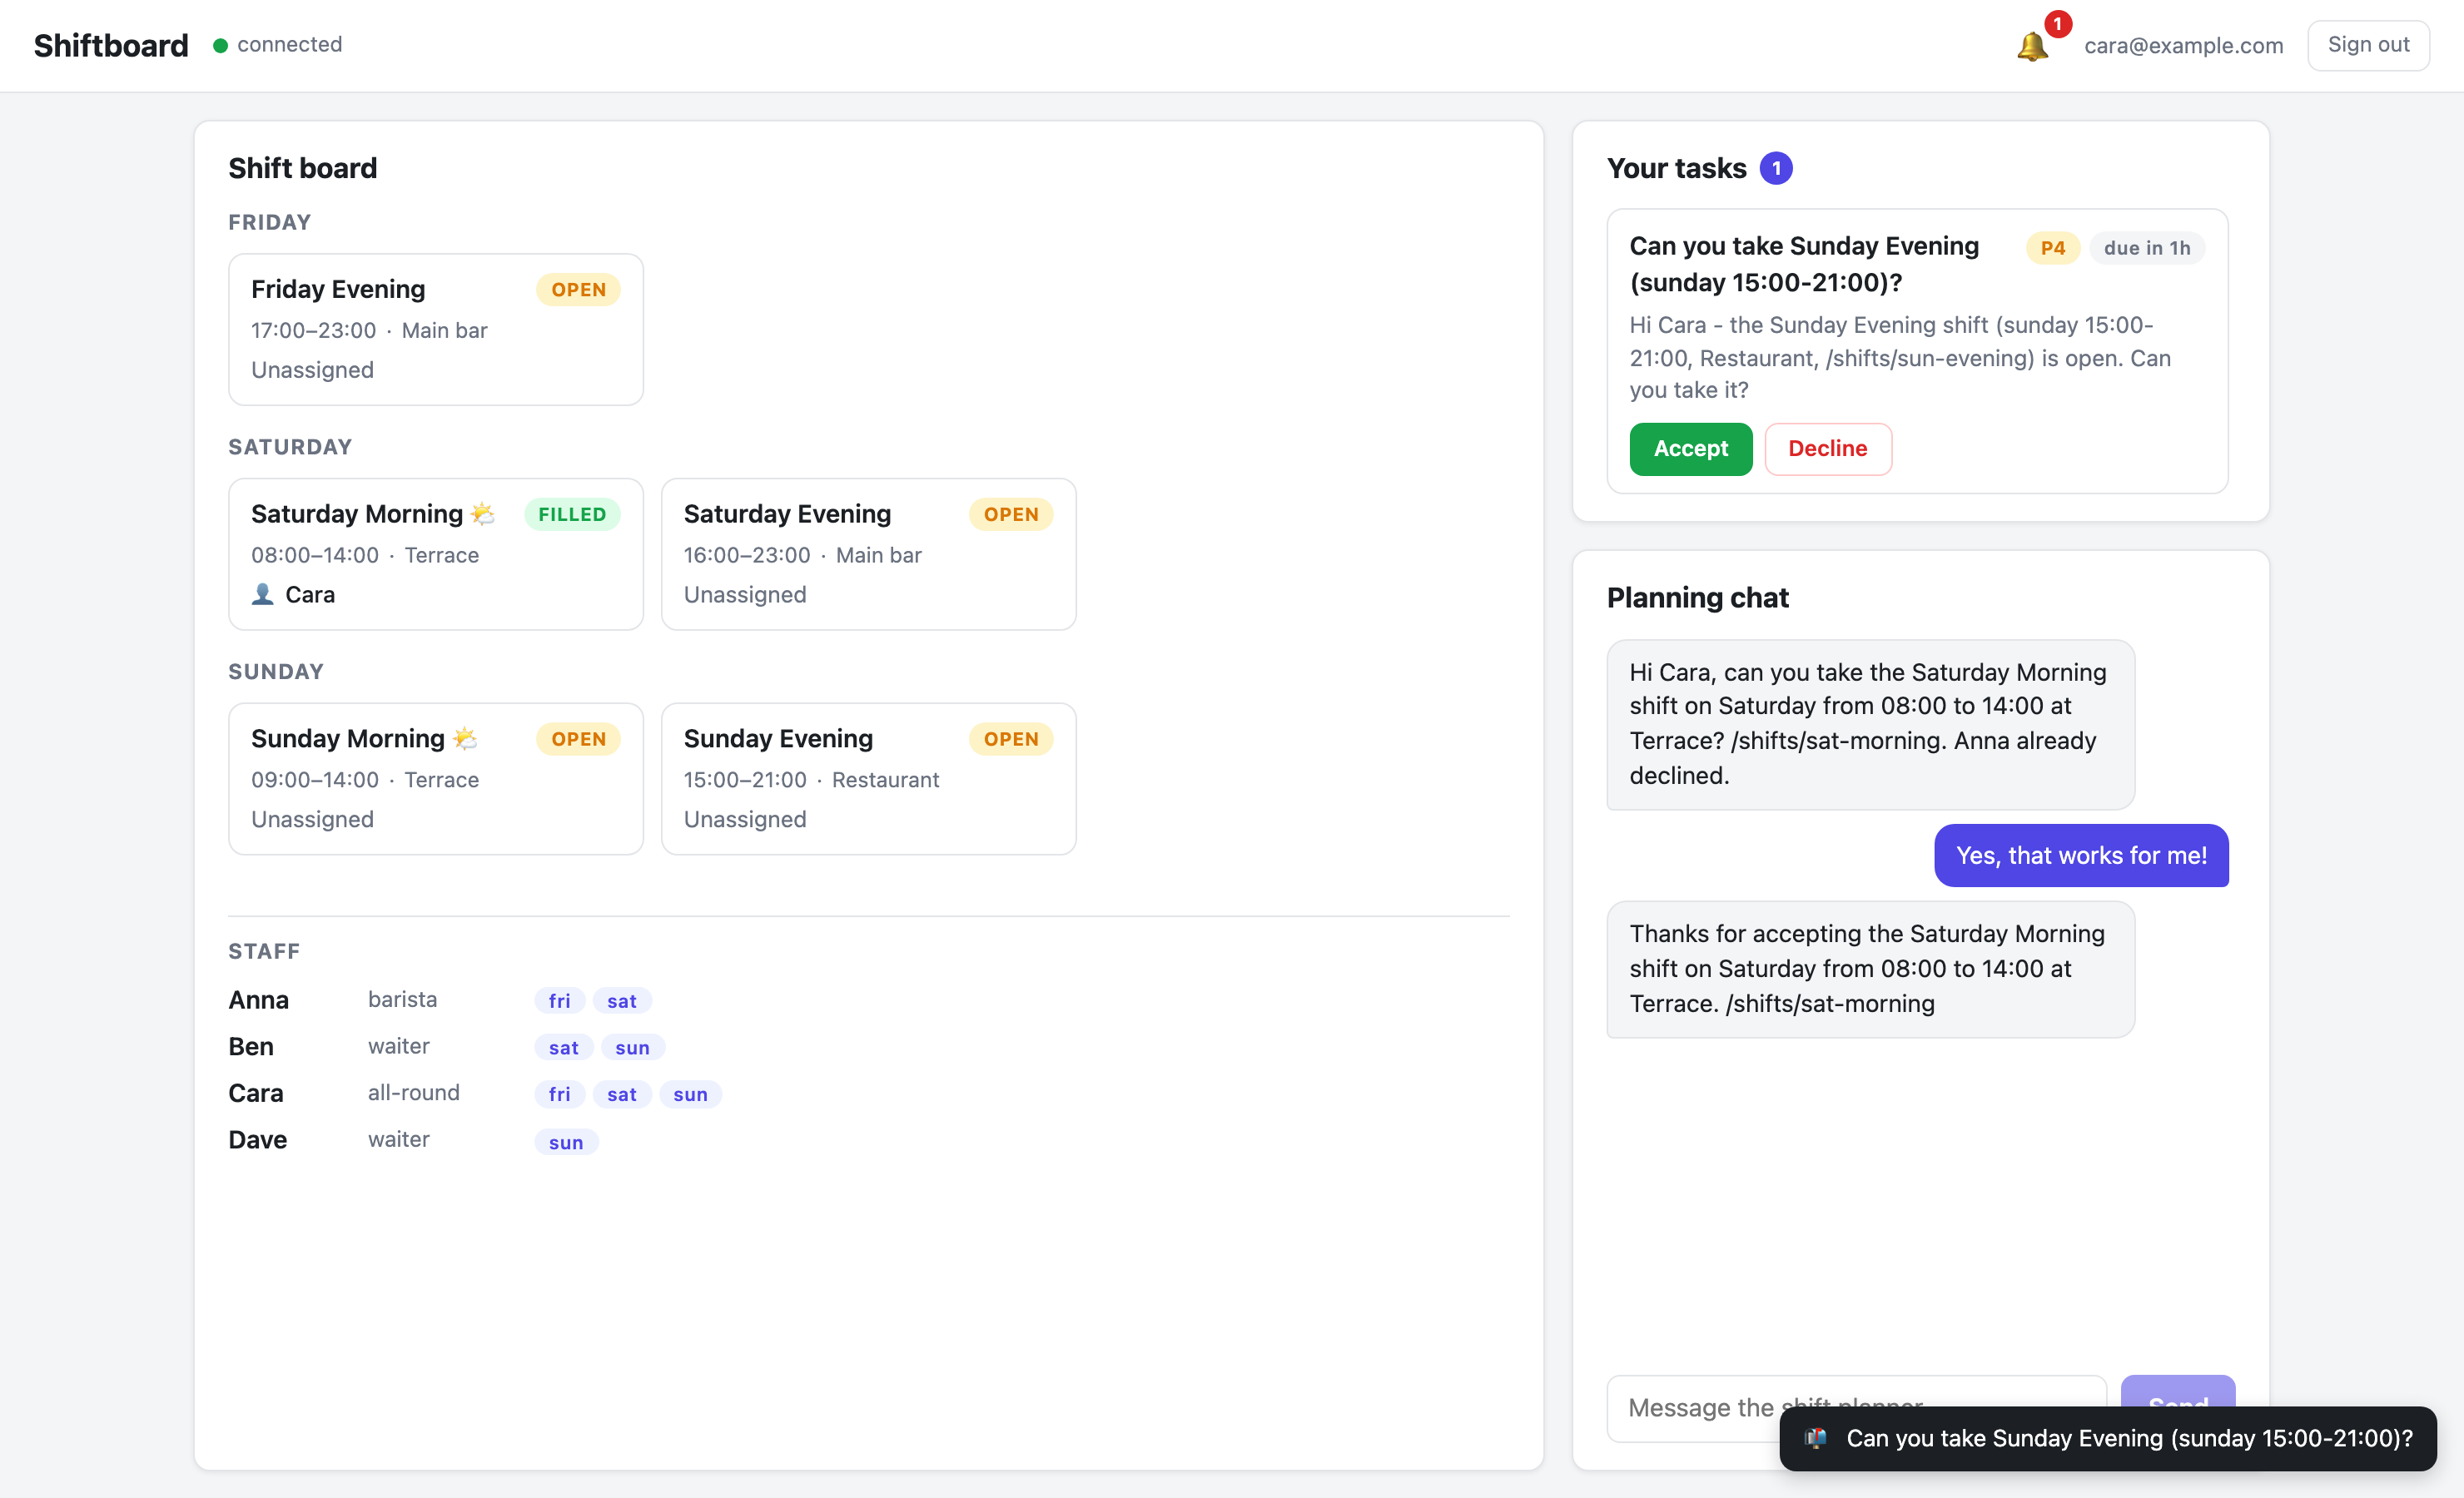The width and height of the screenshot is (2464, 1498).
Task: Click the green connected status dot
Action: [x=220, y=45]
